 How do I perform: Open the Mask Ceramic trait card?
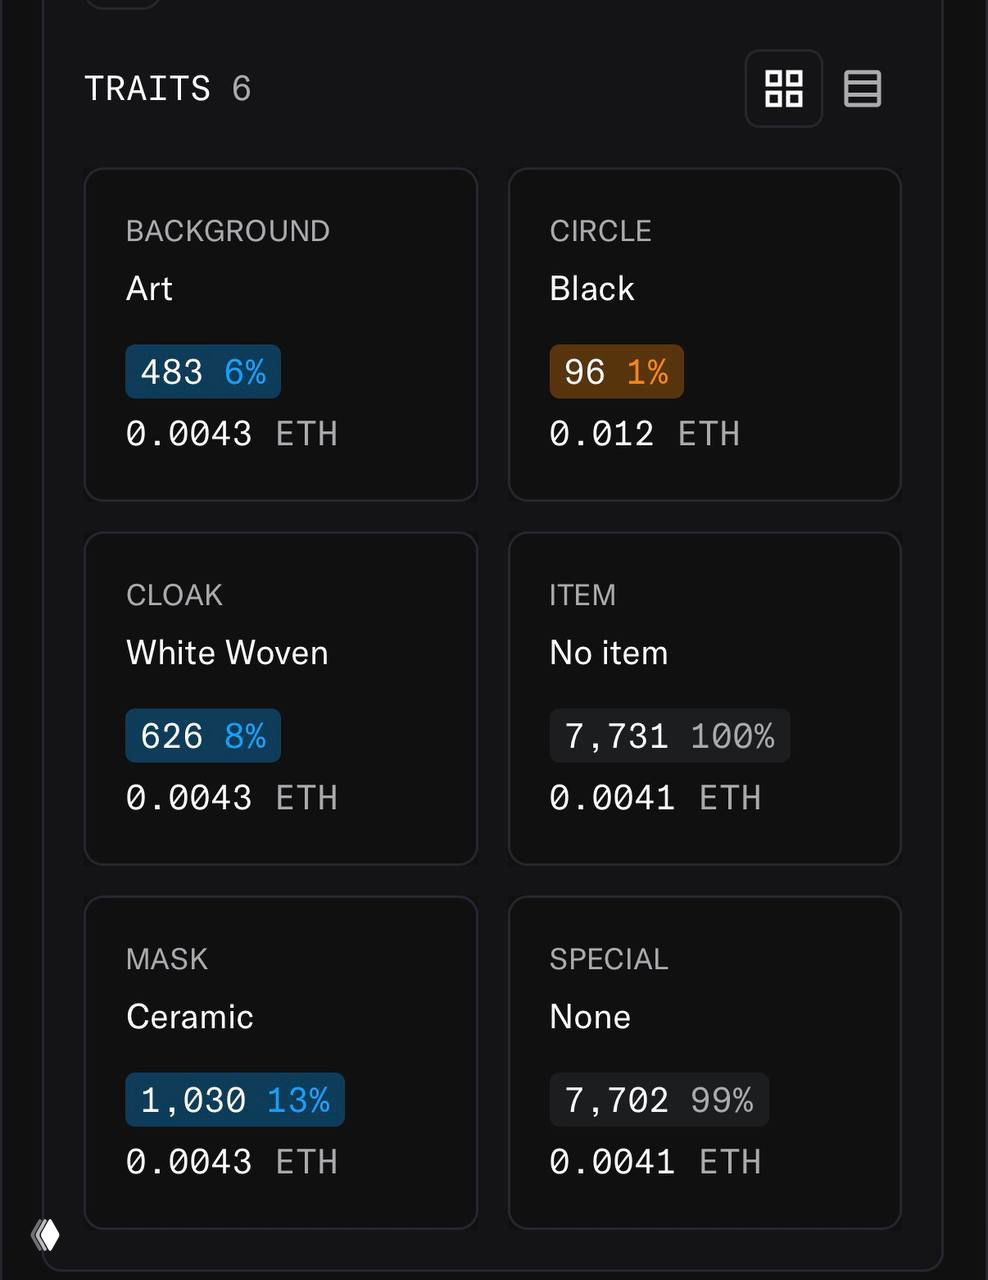click(x=280, y=1062)
